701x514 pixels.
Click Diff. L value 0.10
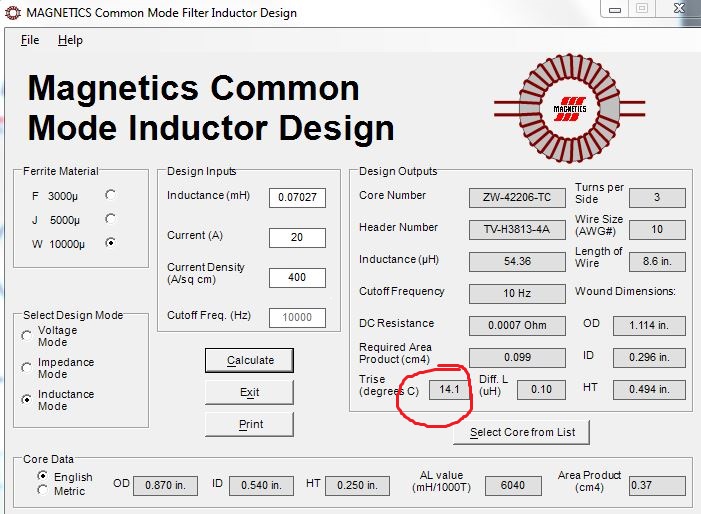coord(541,390)
